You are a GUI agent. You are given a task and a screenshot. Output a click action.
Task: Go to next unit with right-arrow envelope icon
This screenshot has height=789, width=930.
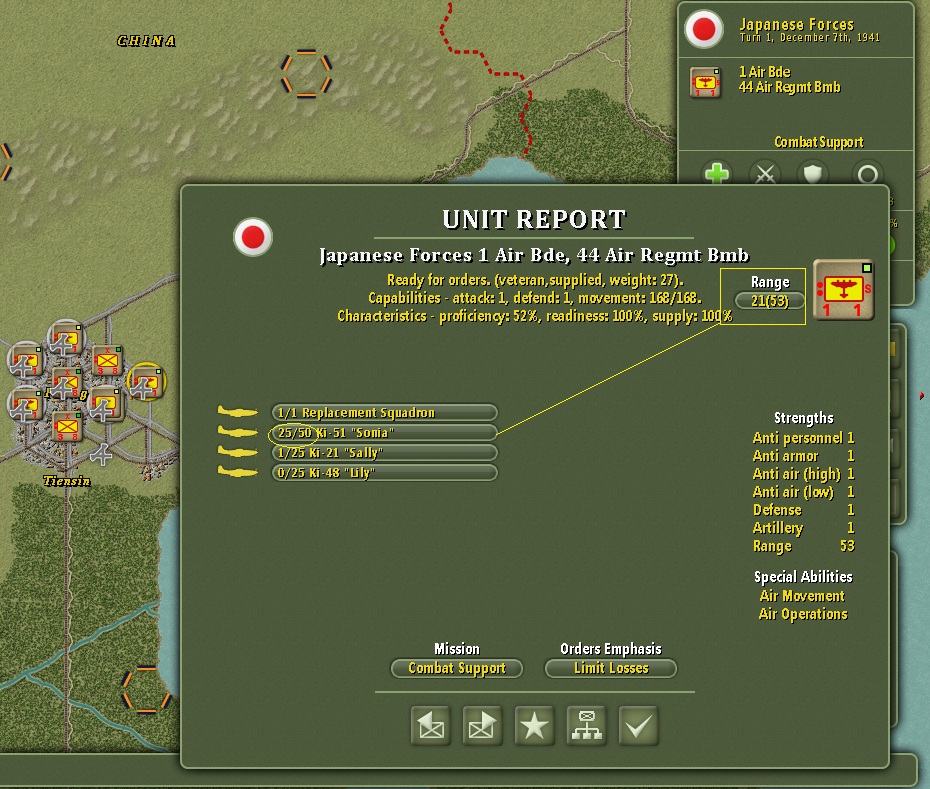pos(482,725)
